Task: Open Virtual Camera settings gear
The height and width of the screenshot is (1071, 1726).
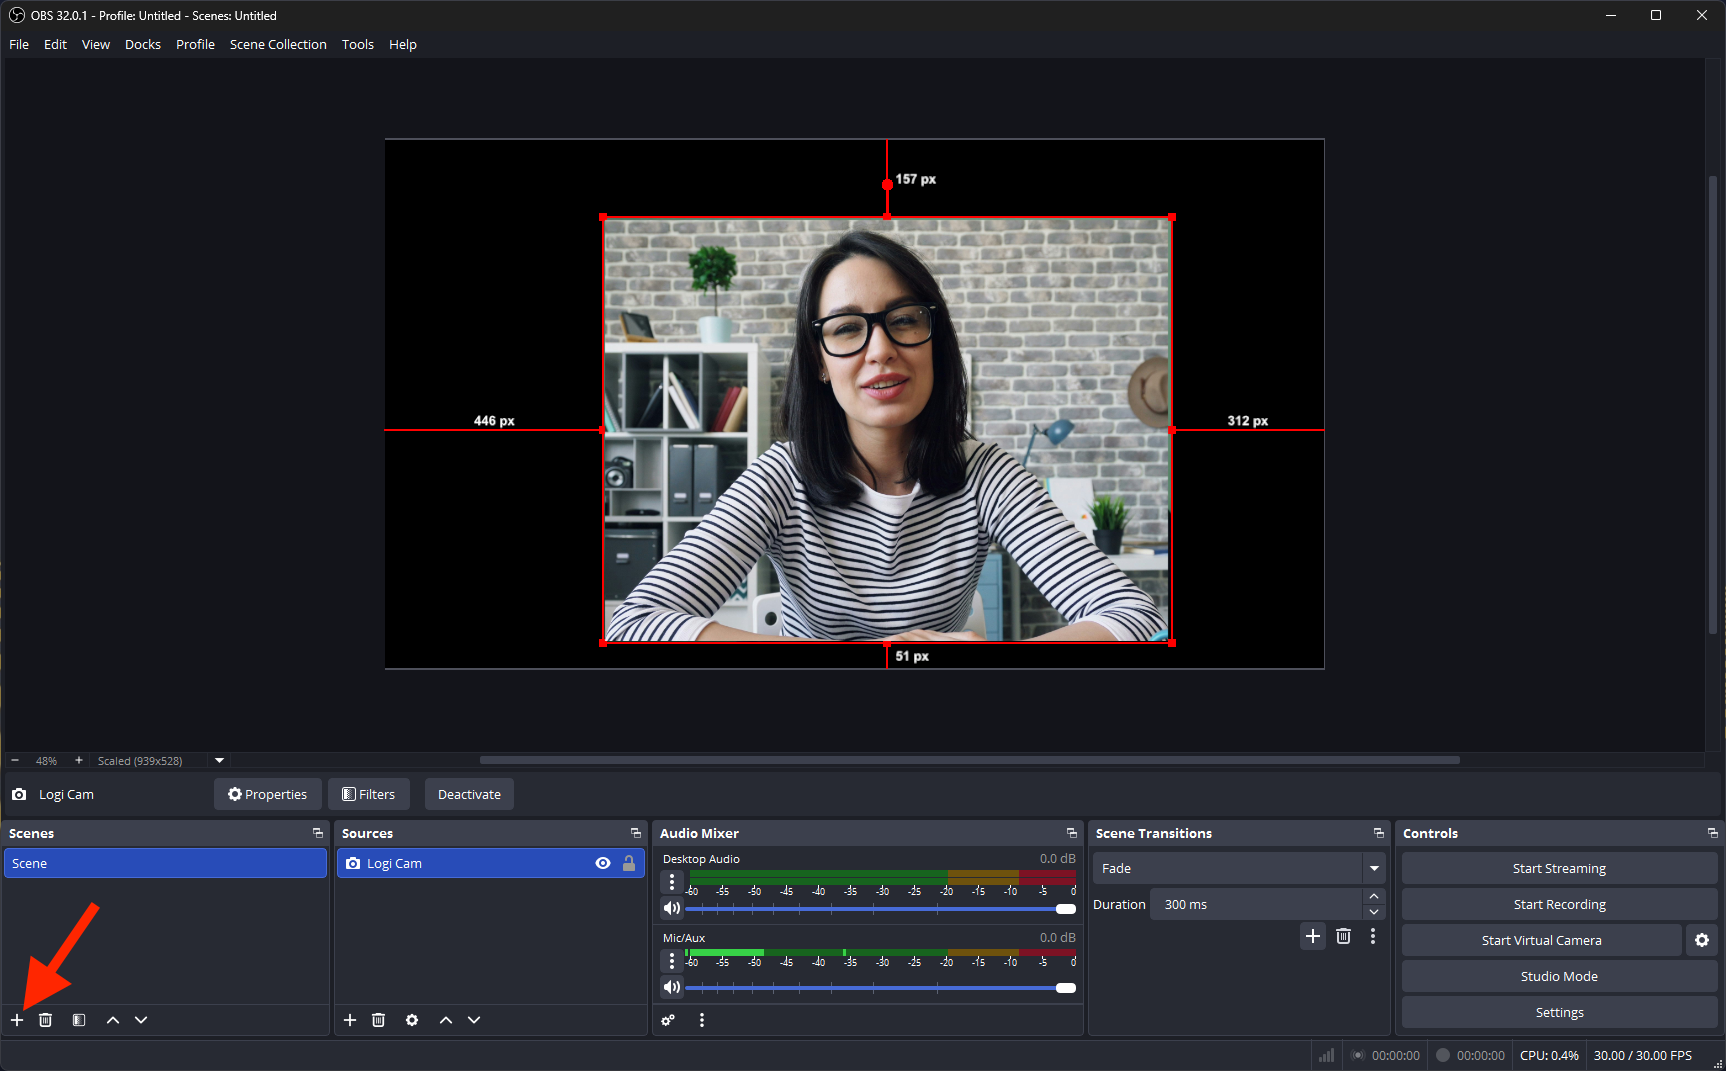Action: 1702,940
